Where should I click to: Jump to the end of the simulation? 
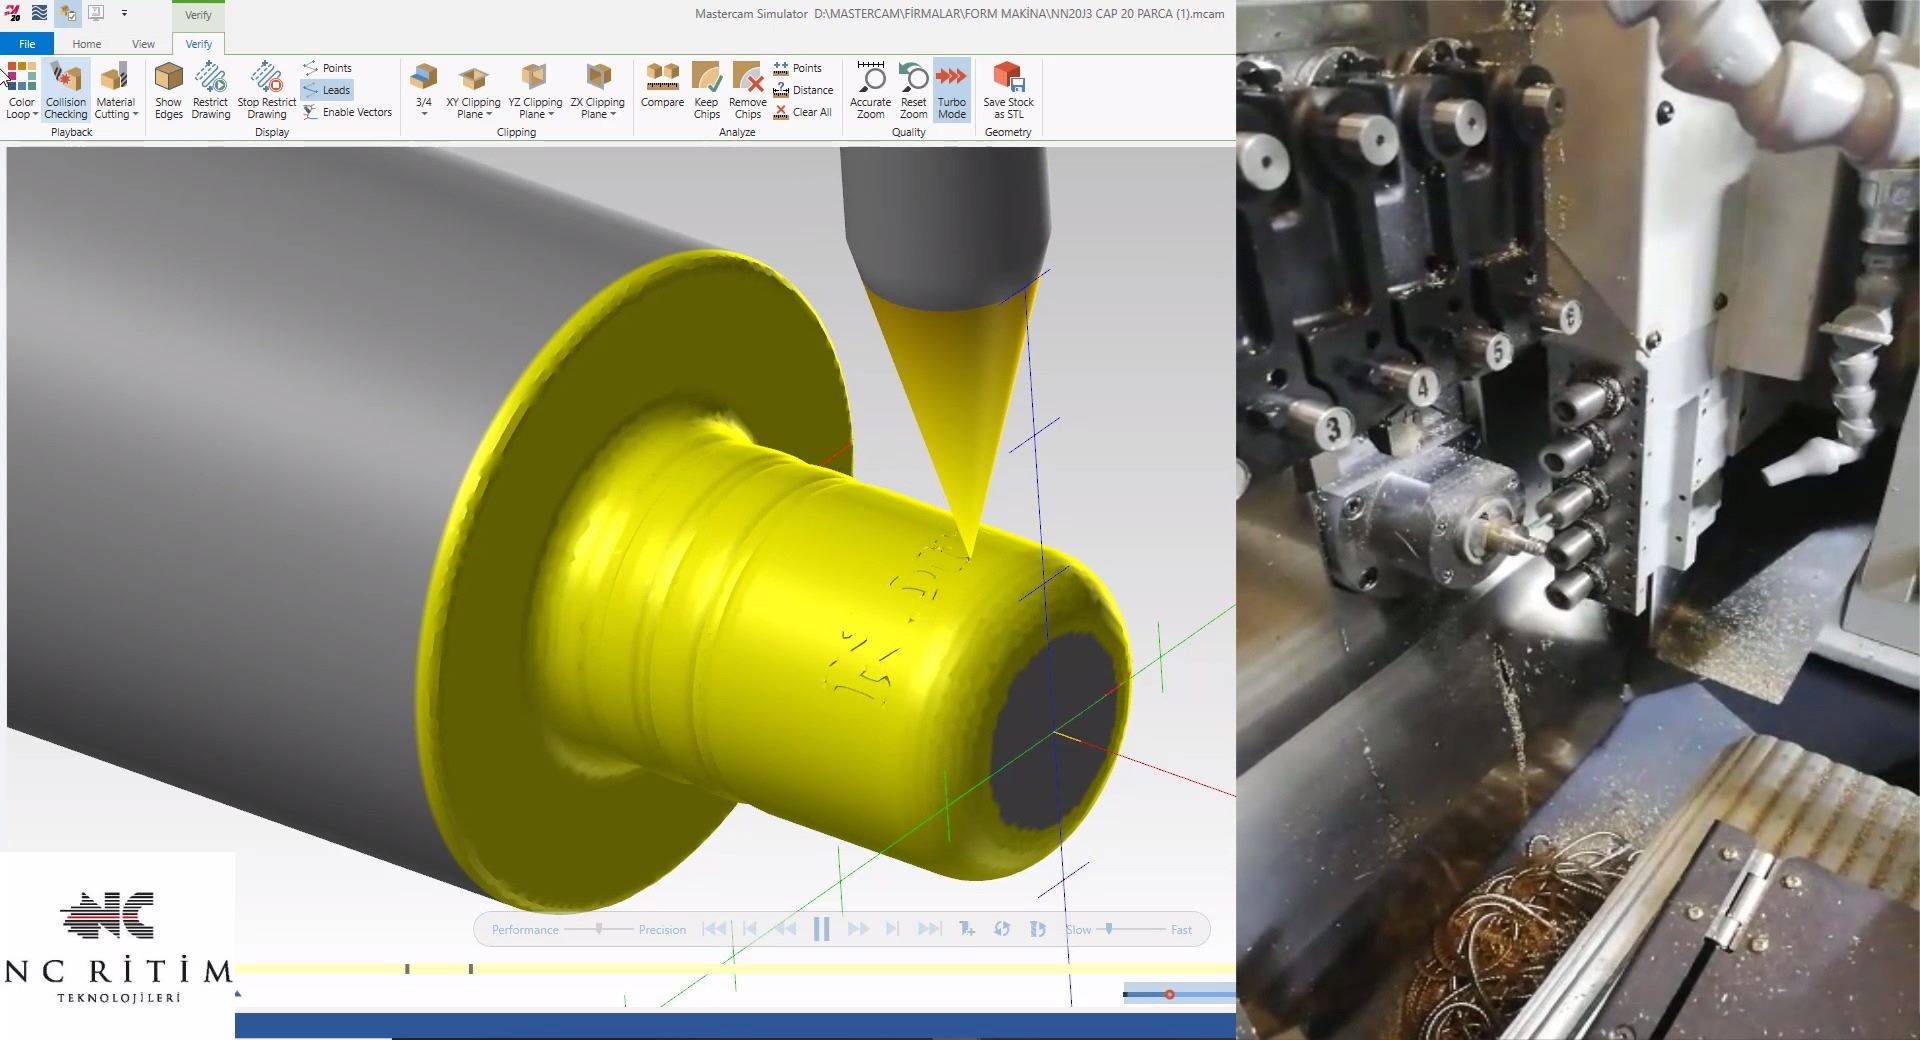pyautogui.click(x=930, y=929)
